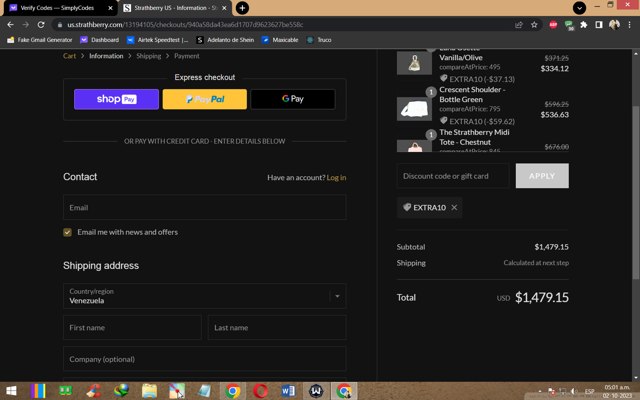
Task: Open the Dashboard bookmark
Action: coord(100,40)
